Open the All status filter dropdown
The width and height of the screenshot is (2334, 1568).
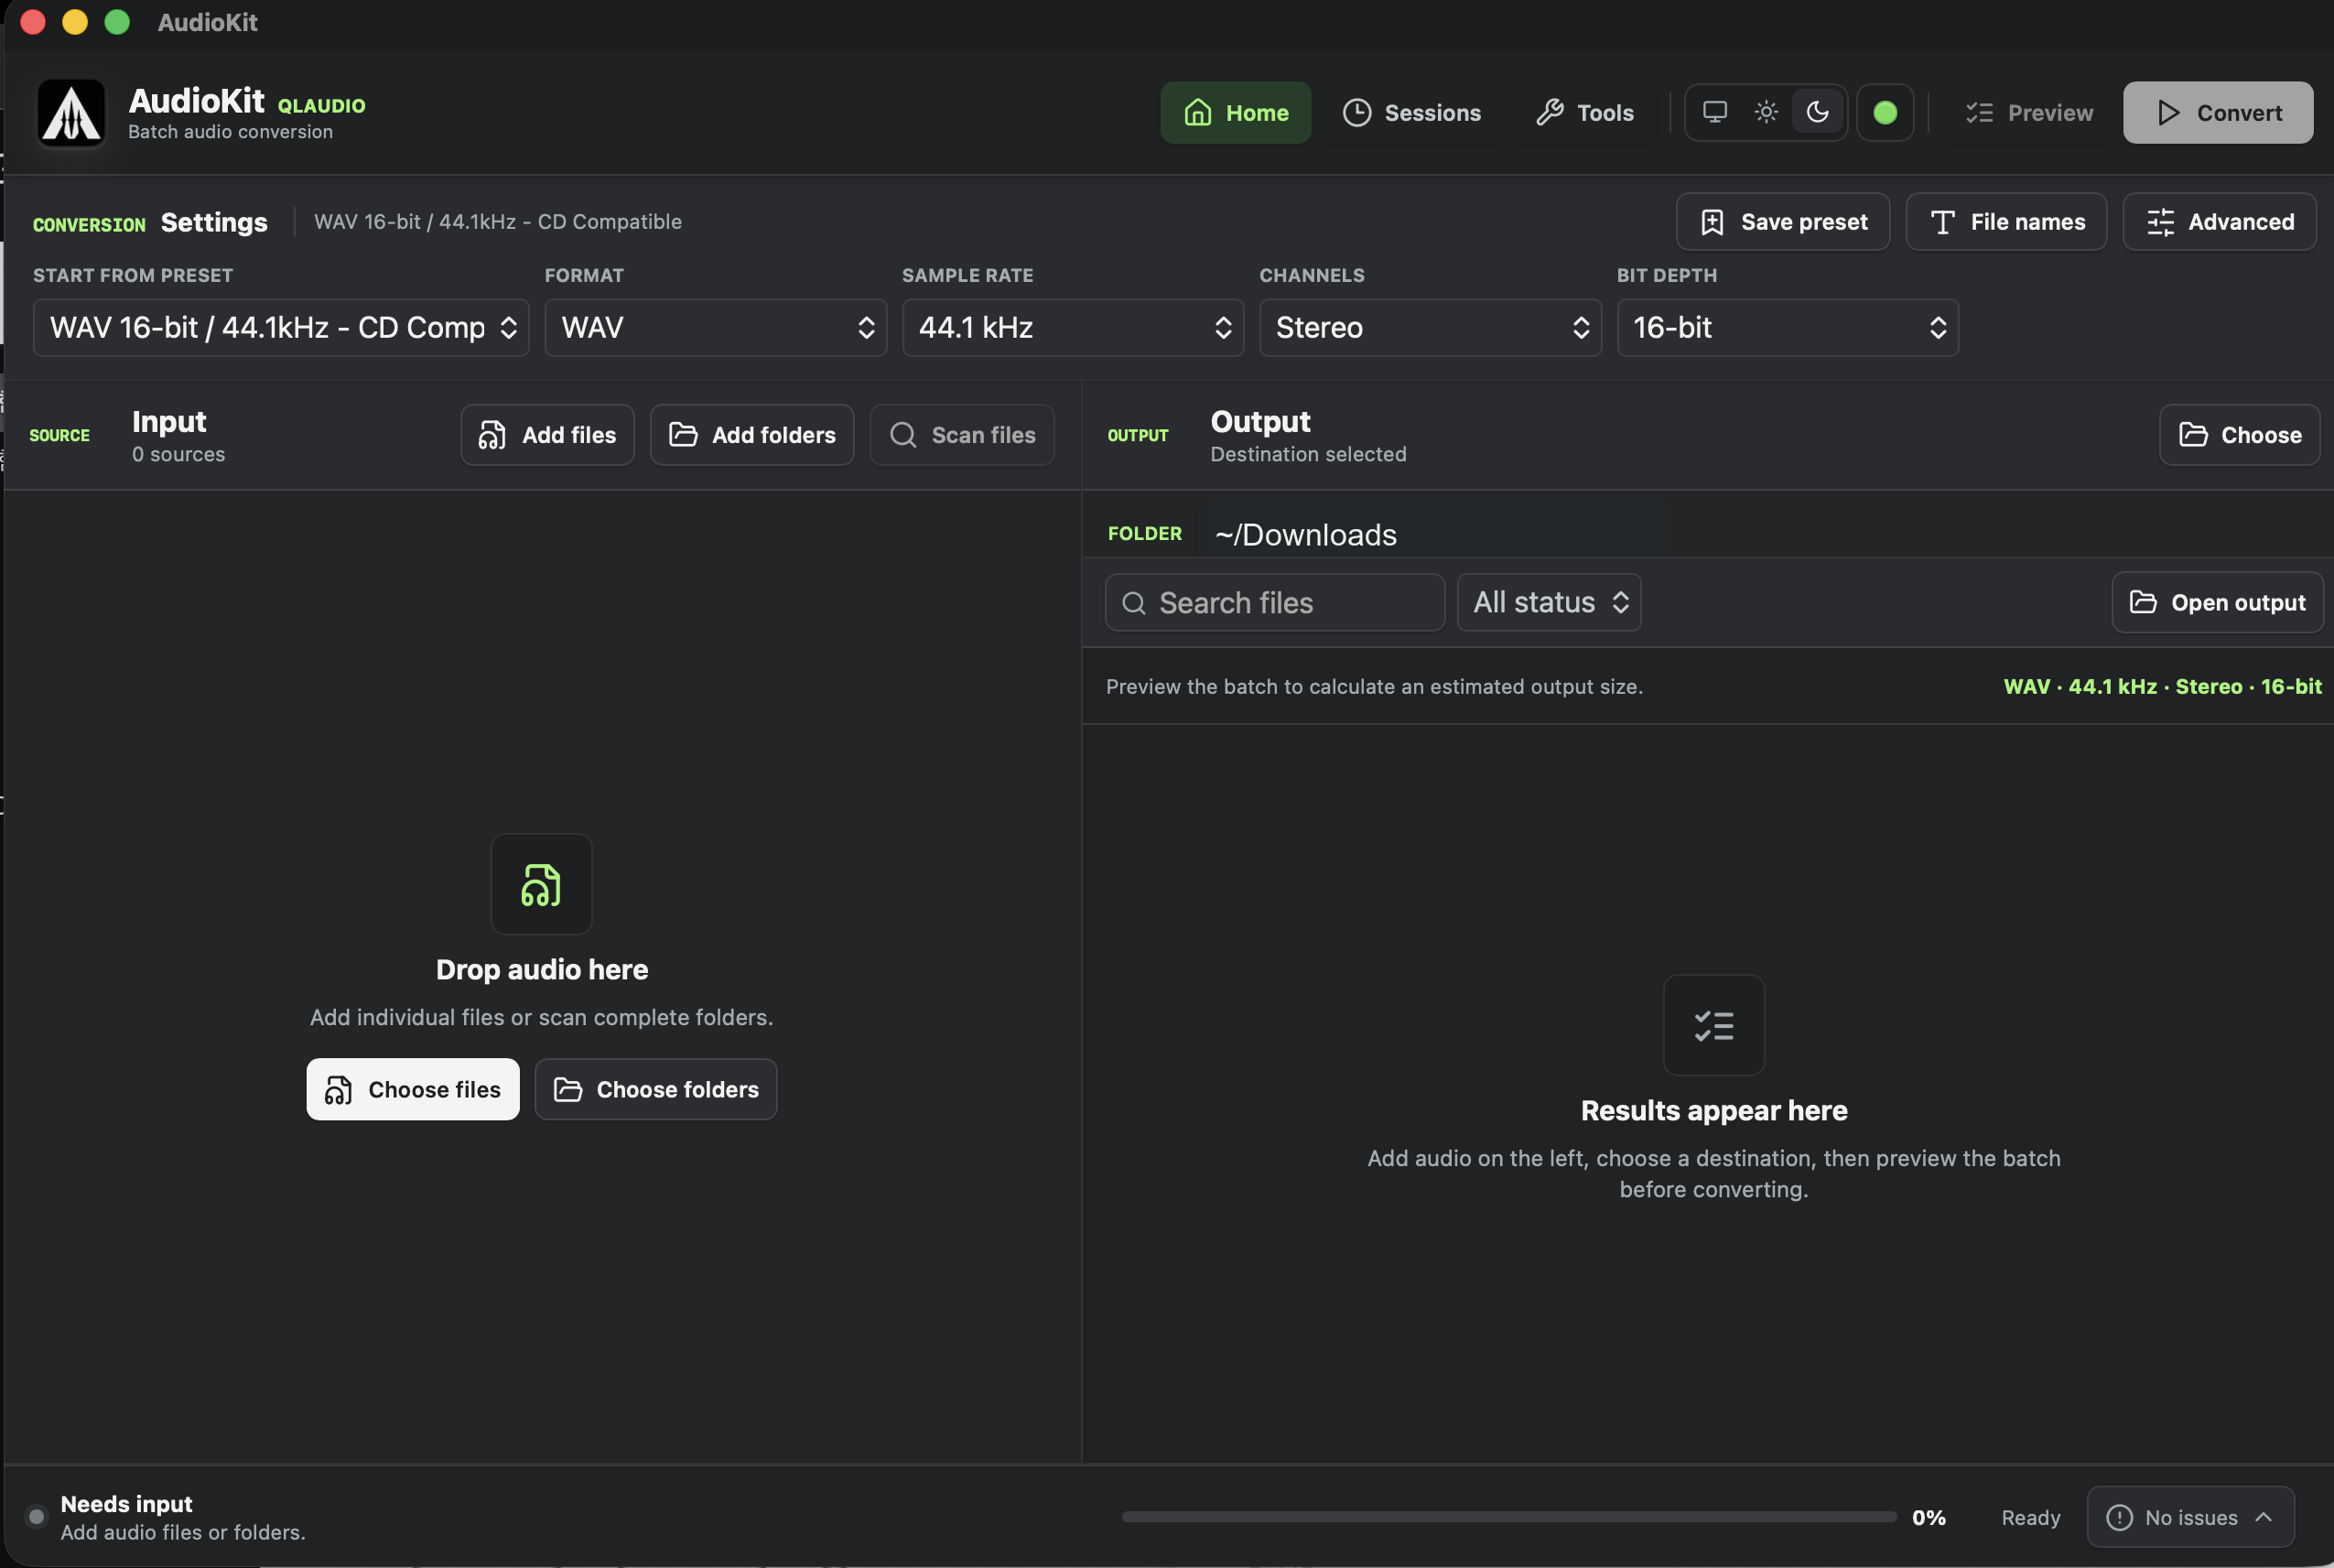pos(1549,603)
